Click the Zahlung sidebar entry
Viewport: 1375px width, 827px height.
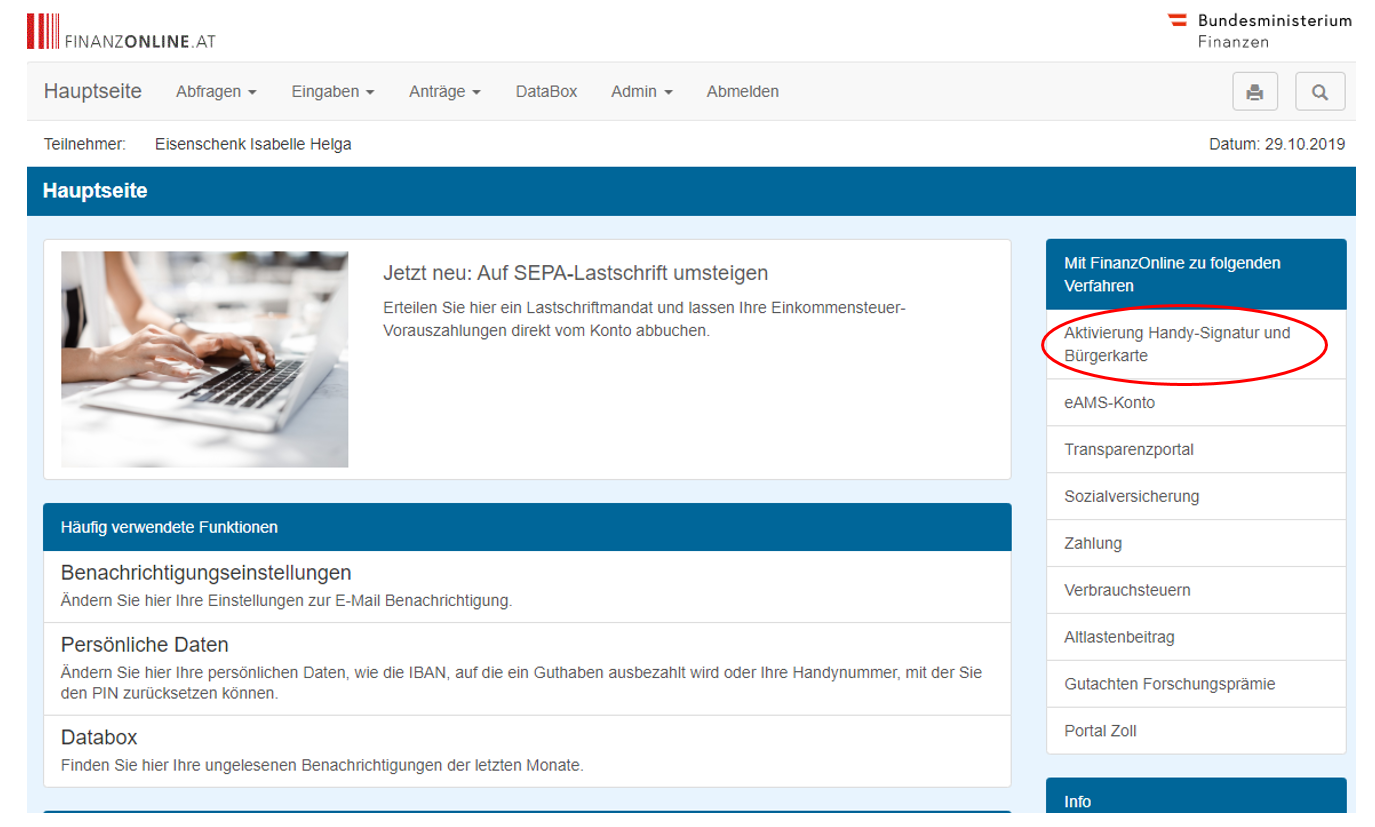point(1092,544)
